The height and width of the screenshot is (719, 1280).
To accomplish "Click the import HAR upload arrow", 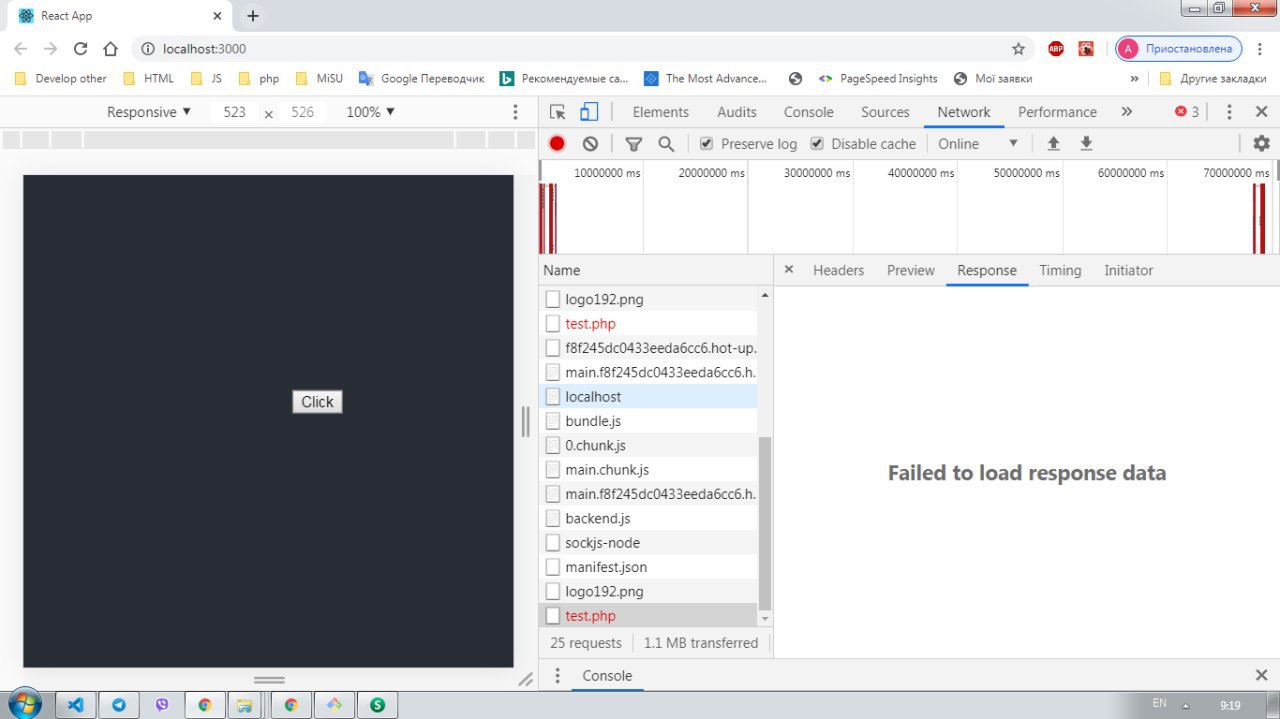I will point(1053,144).
